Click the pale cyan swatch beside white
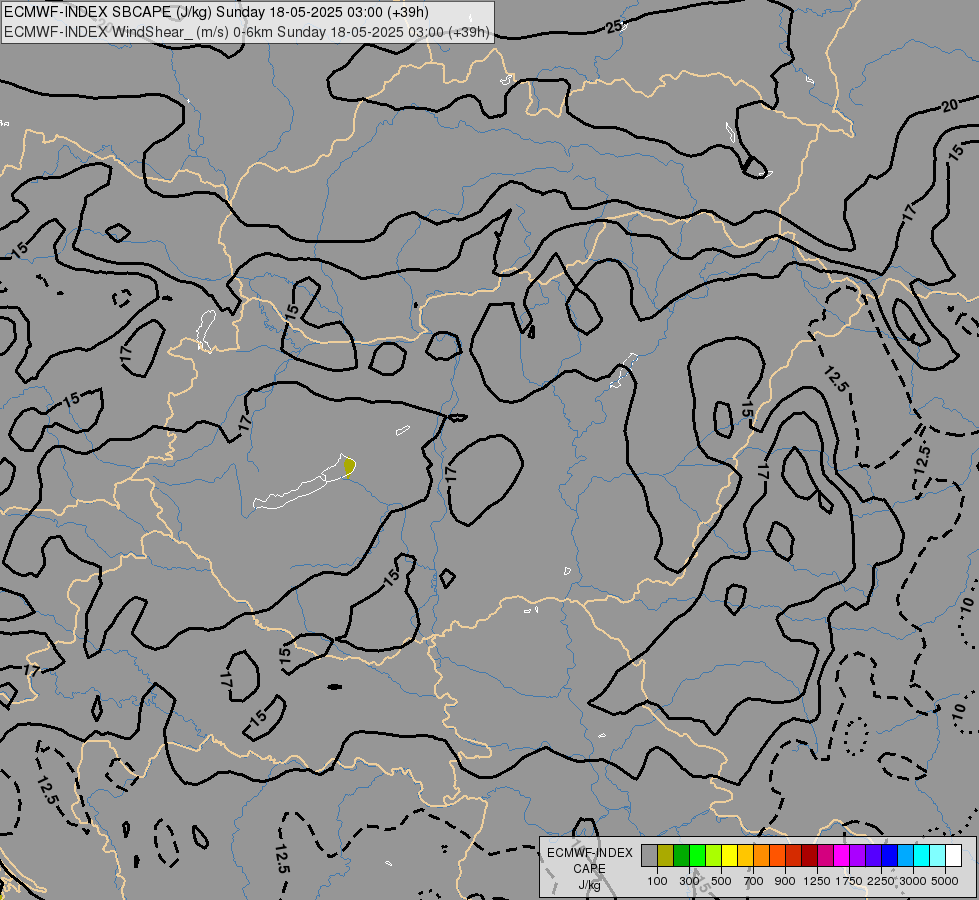The width and height of the screenshot is (979, 900). pos(938,855)
